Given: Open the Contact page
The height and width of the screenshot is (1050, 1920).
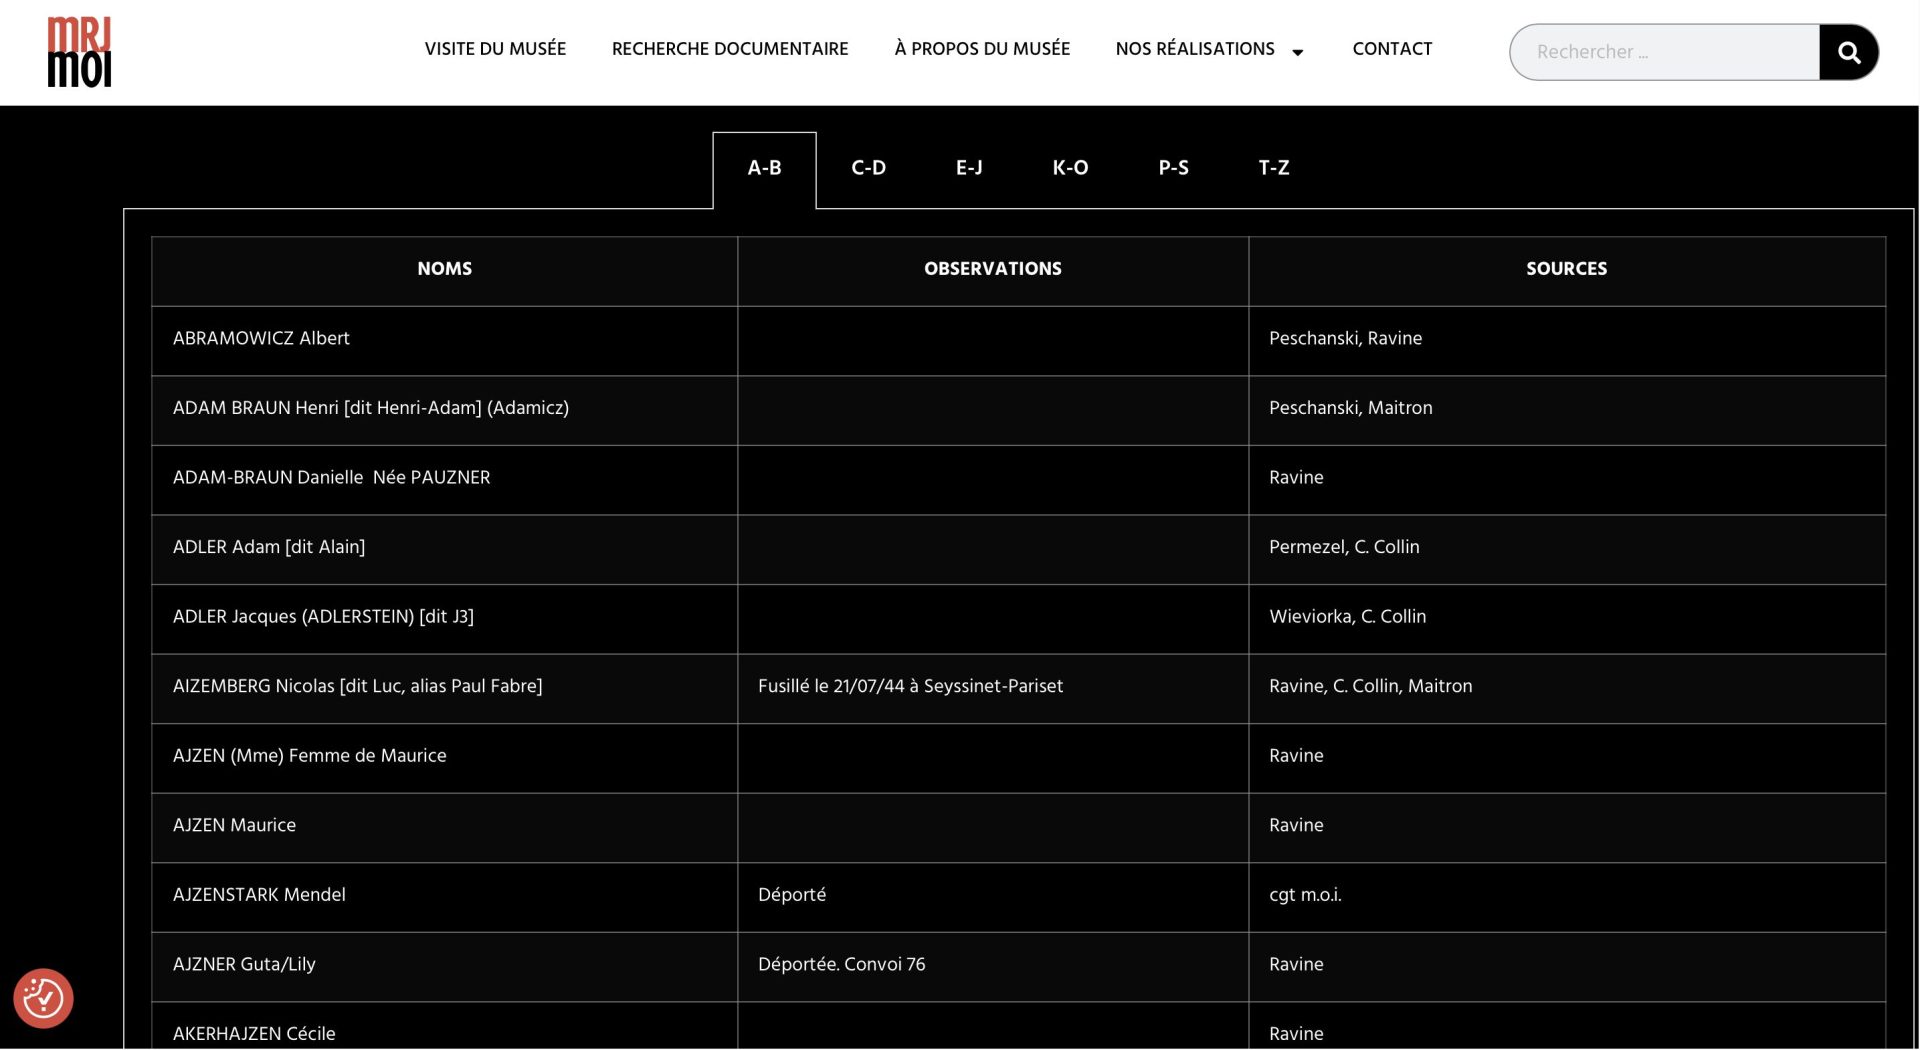Looking at the screenshot, I should [1391, 49].
